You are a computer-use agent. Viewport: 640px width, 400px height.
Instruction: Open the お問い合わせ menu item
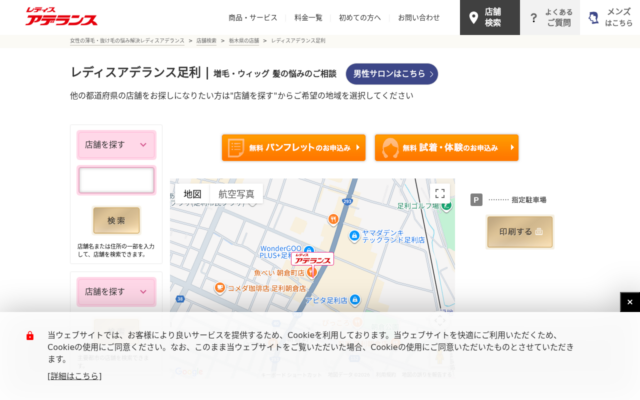pyautogui.click(x=419, y=18)
